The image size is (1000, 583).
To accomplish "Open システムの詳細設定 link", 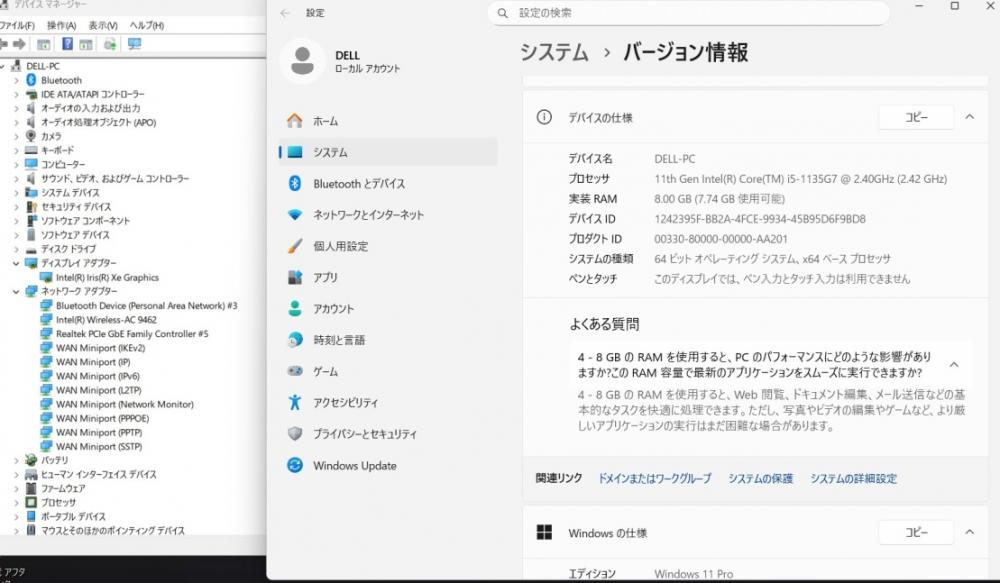I will [x=853, y=478].
